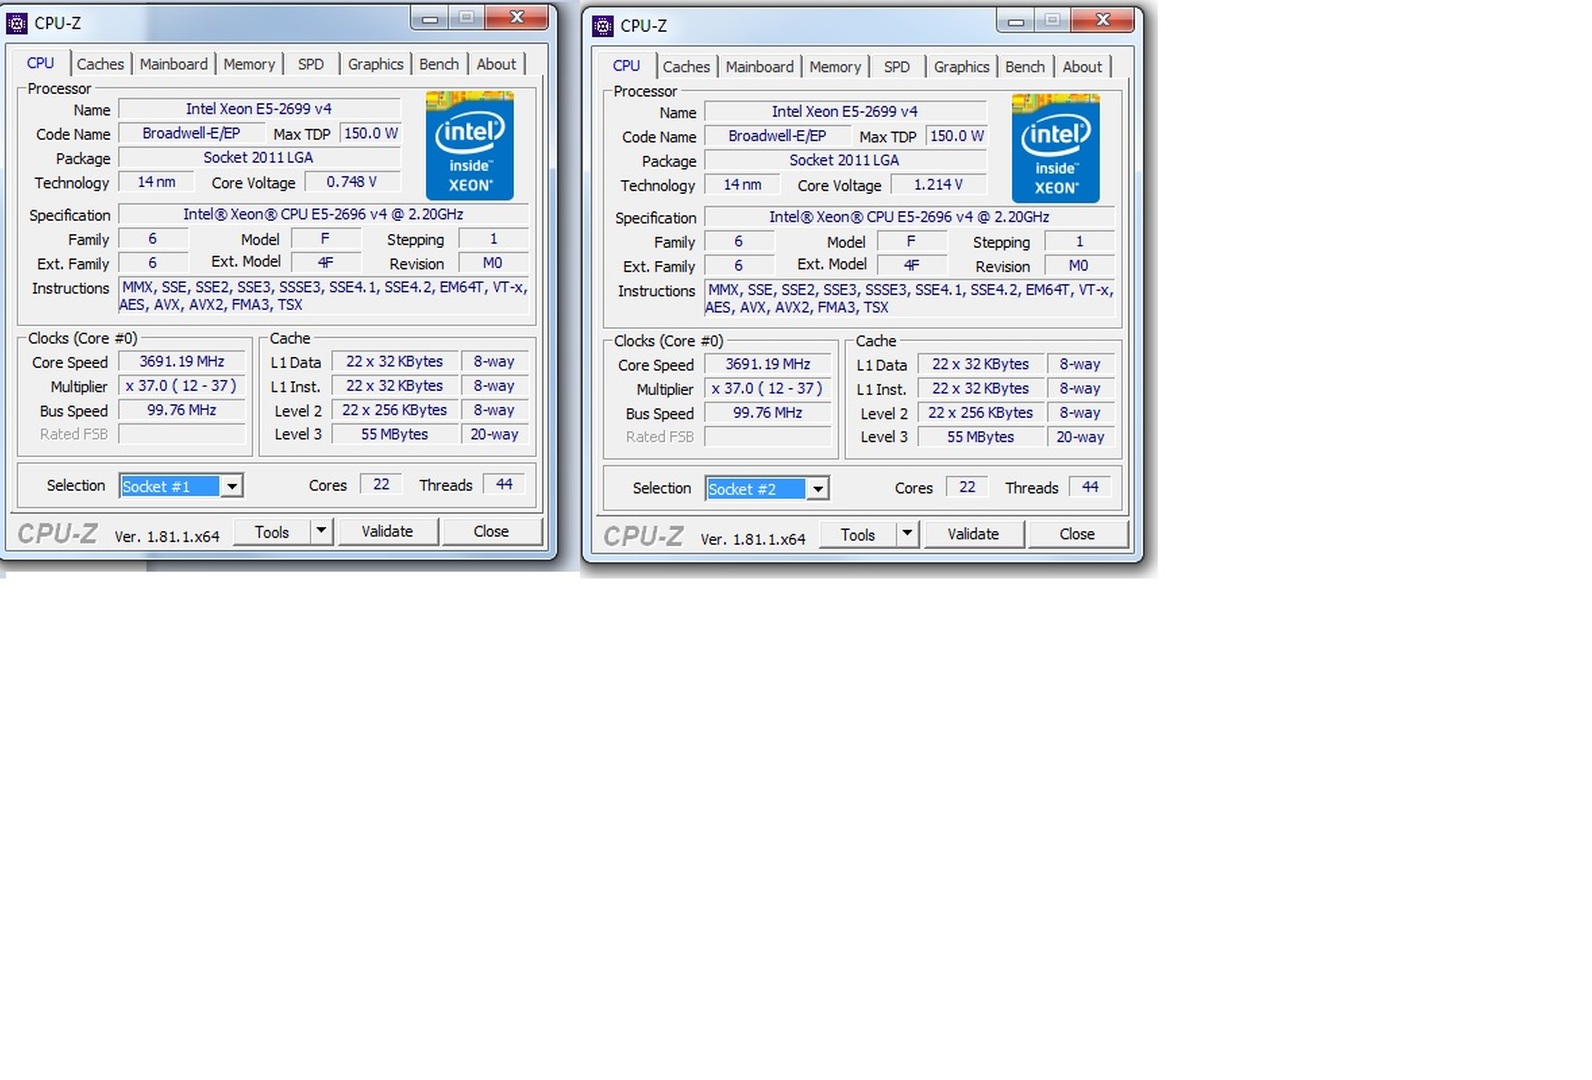
Task: Click Intel Inside Xeon logo in left window
Action: [x=470, y=145]
